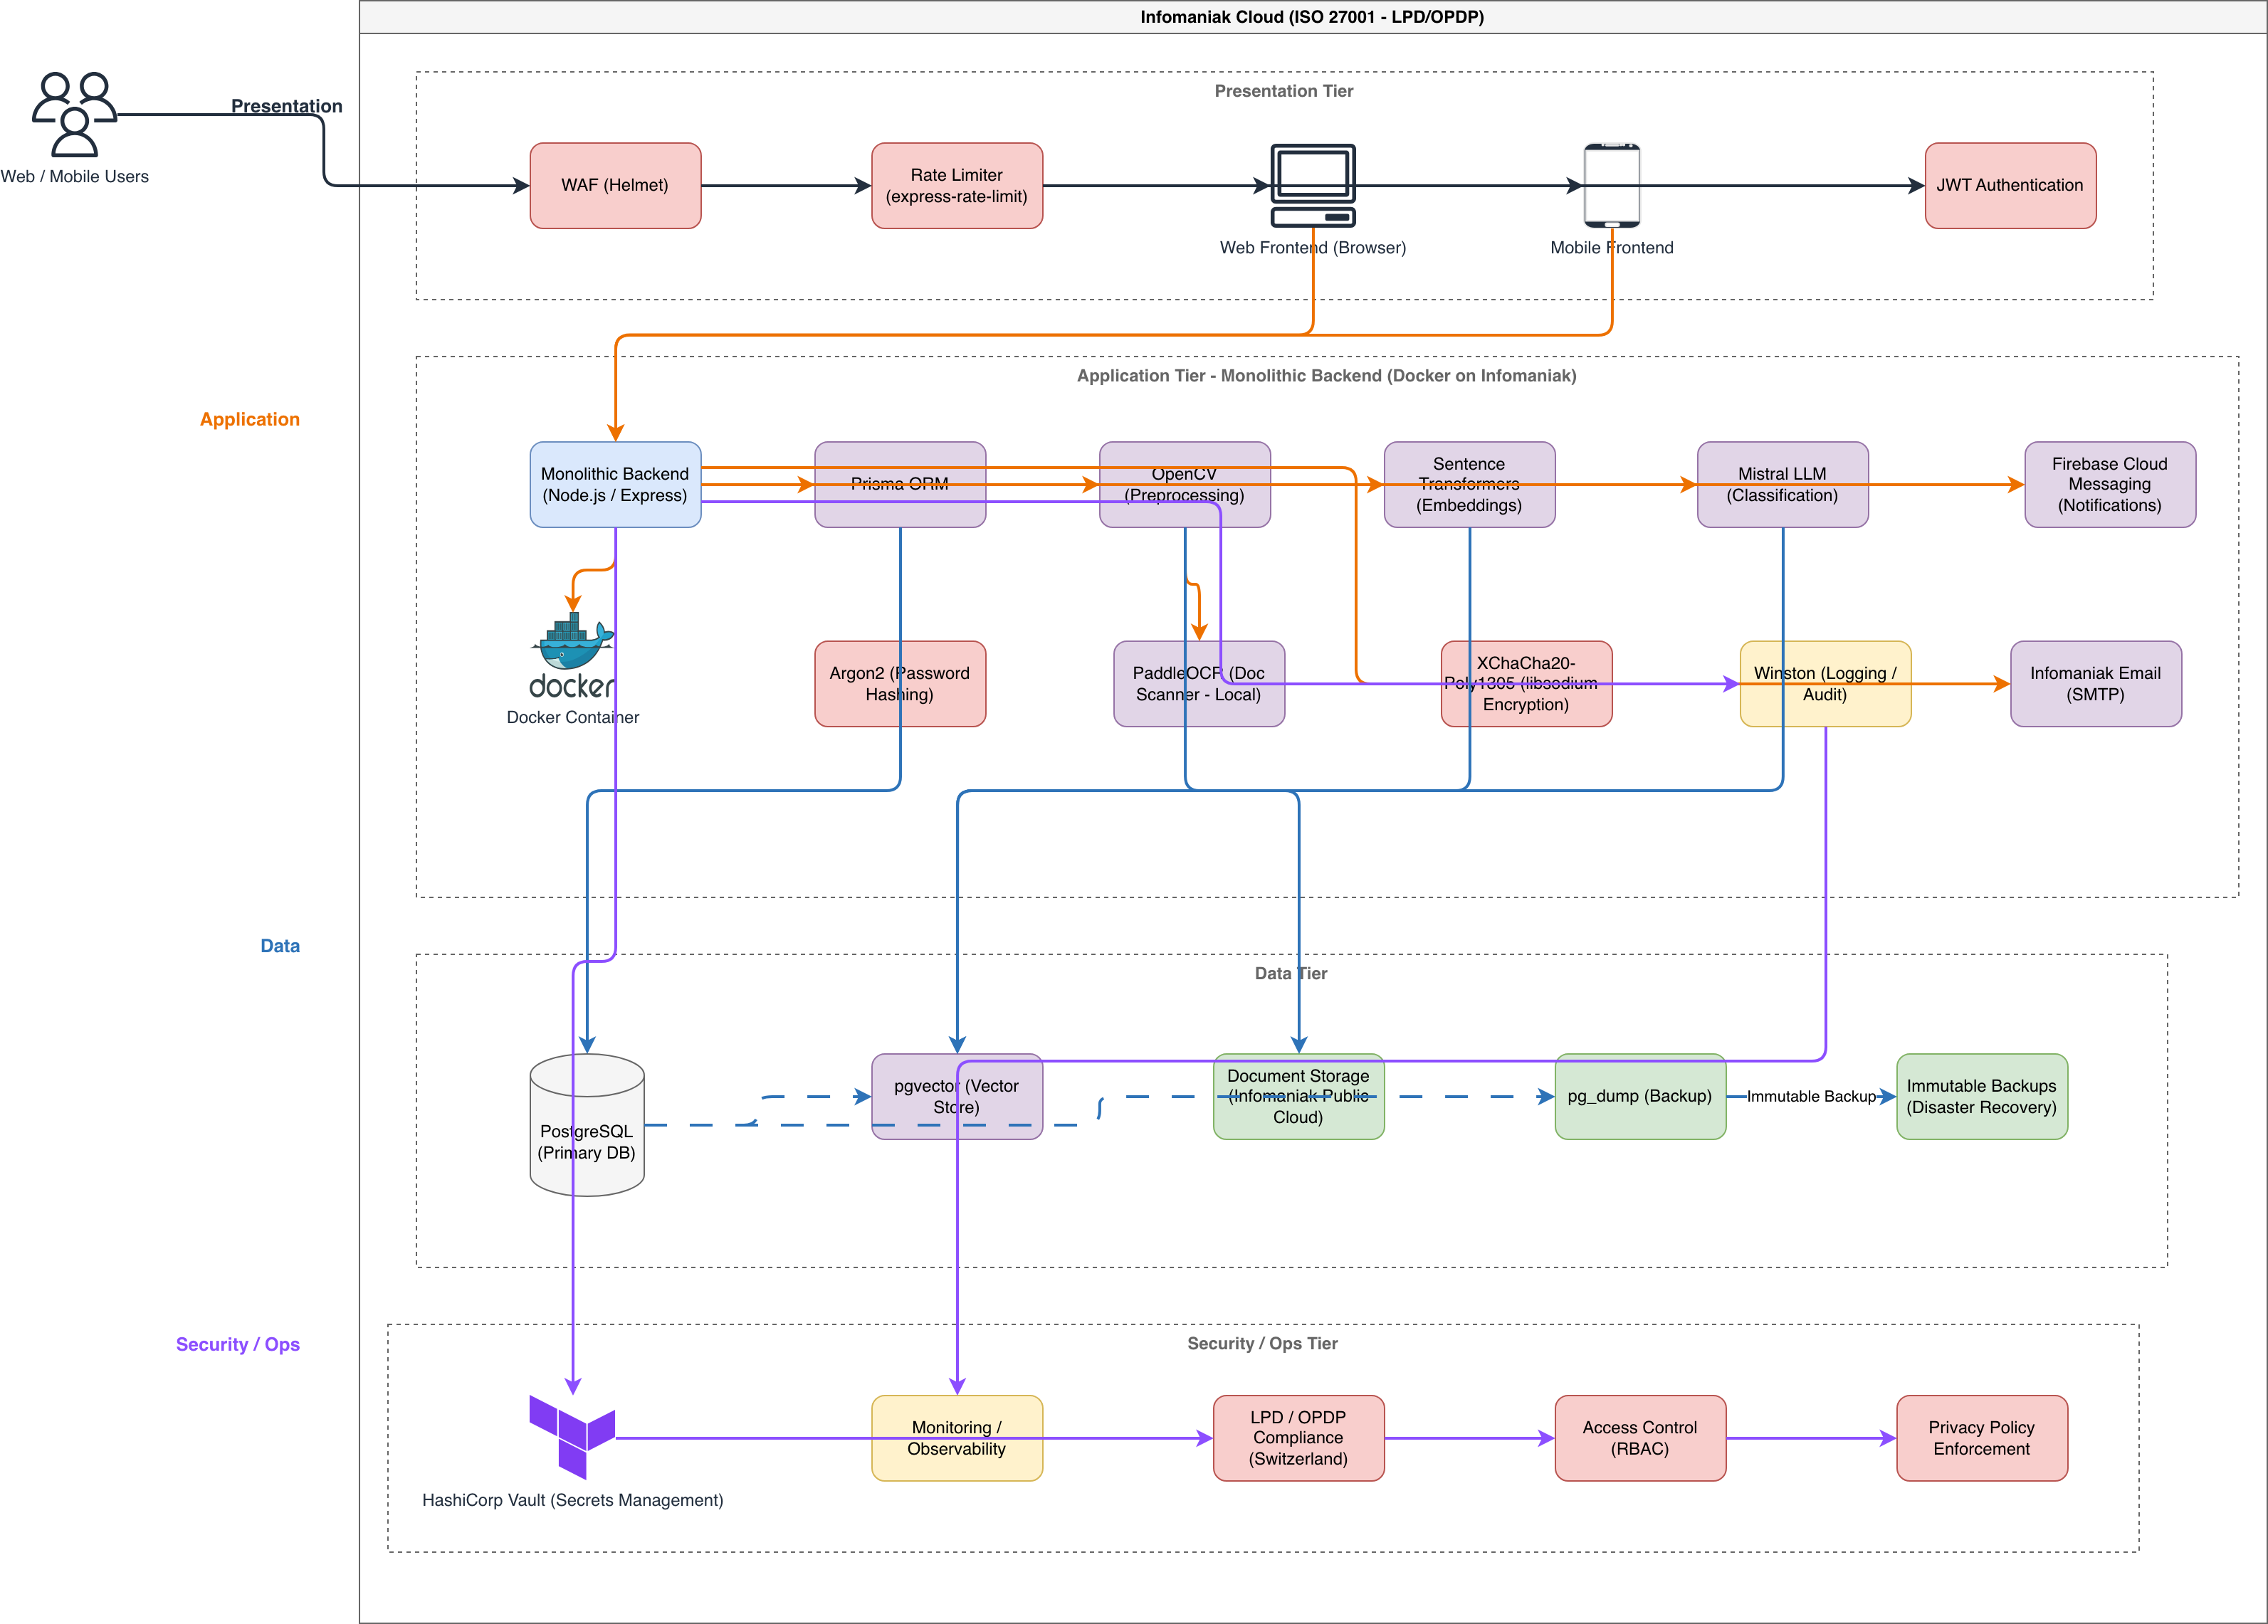Click the Prisma ORM box

[900, 484]
